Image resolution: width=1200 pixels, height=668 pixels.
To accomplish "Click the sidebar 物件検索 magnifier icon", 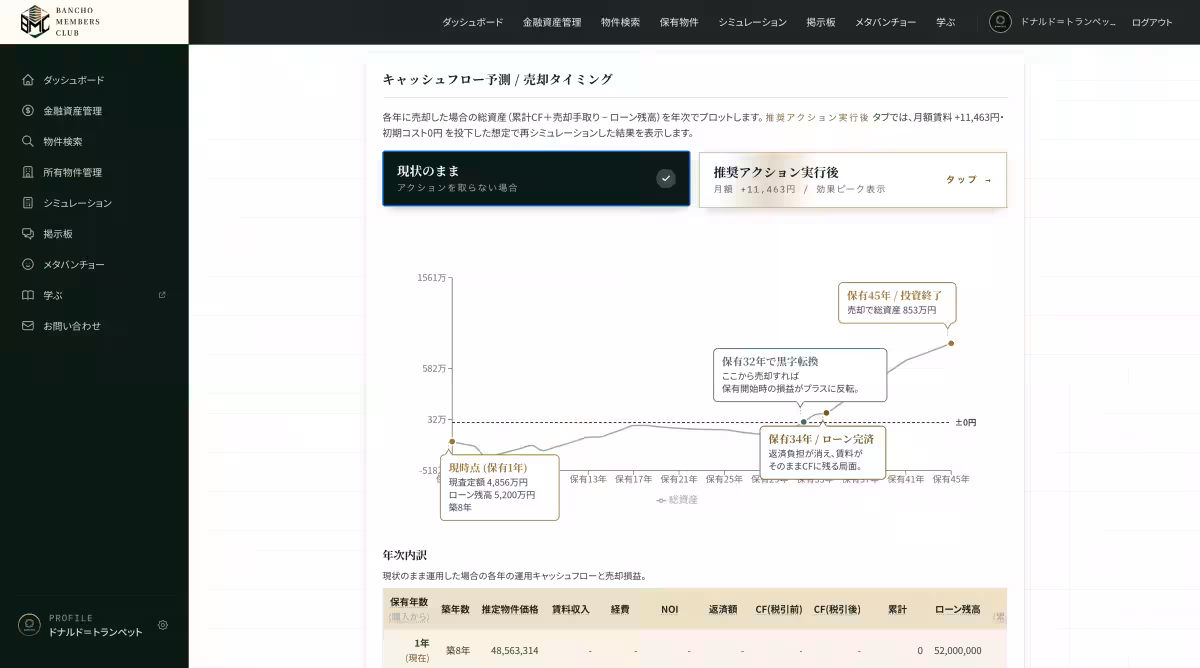I will pyautogui.click(x=28, y=141).
